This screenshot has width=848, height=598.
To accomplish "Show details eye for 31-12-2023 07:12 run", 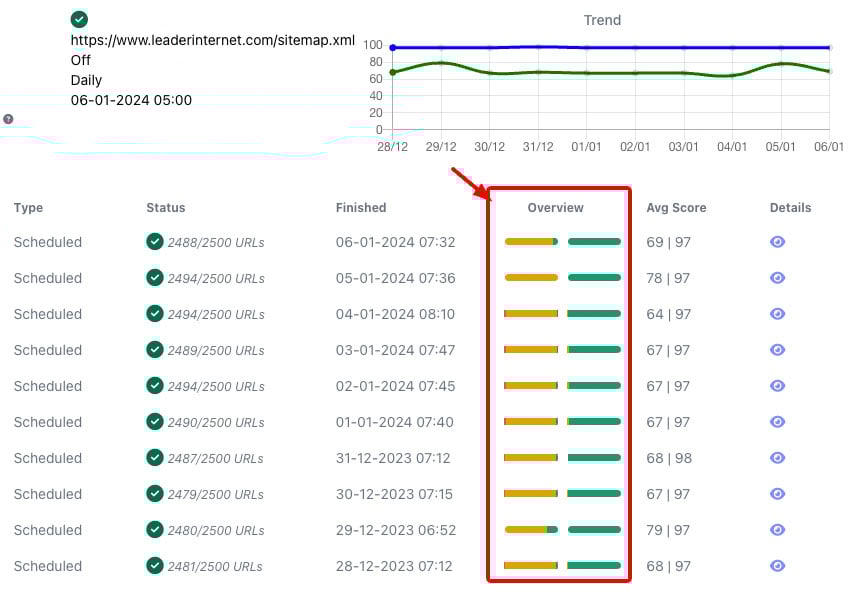I will click(x=777, y=458).
